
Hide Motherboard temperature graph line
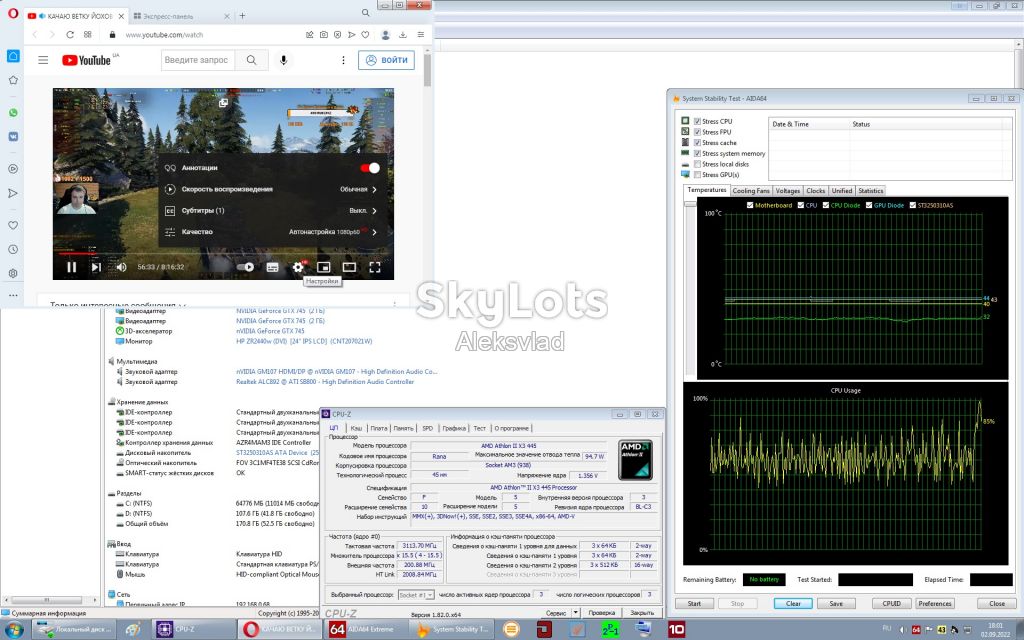(x=750, y=205)
